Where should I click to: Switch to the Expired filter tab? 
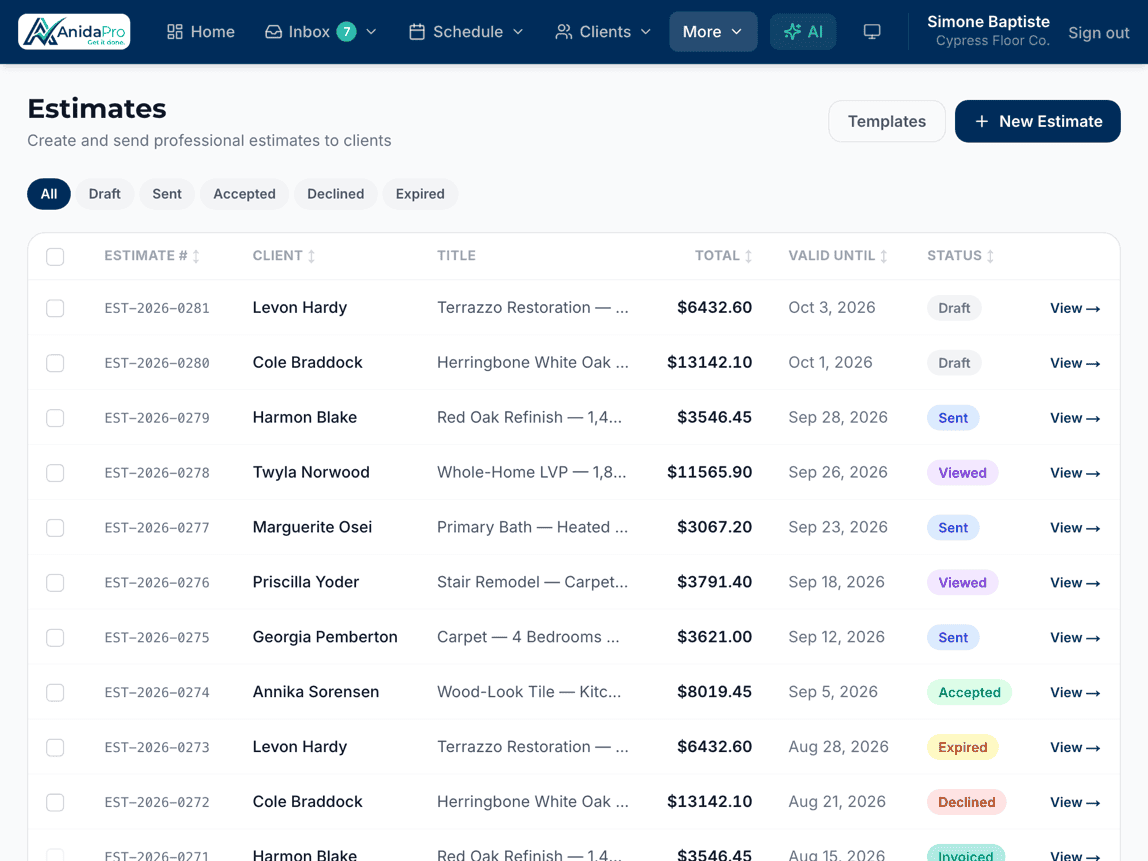420,194
